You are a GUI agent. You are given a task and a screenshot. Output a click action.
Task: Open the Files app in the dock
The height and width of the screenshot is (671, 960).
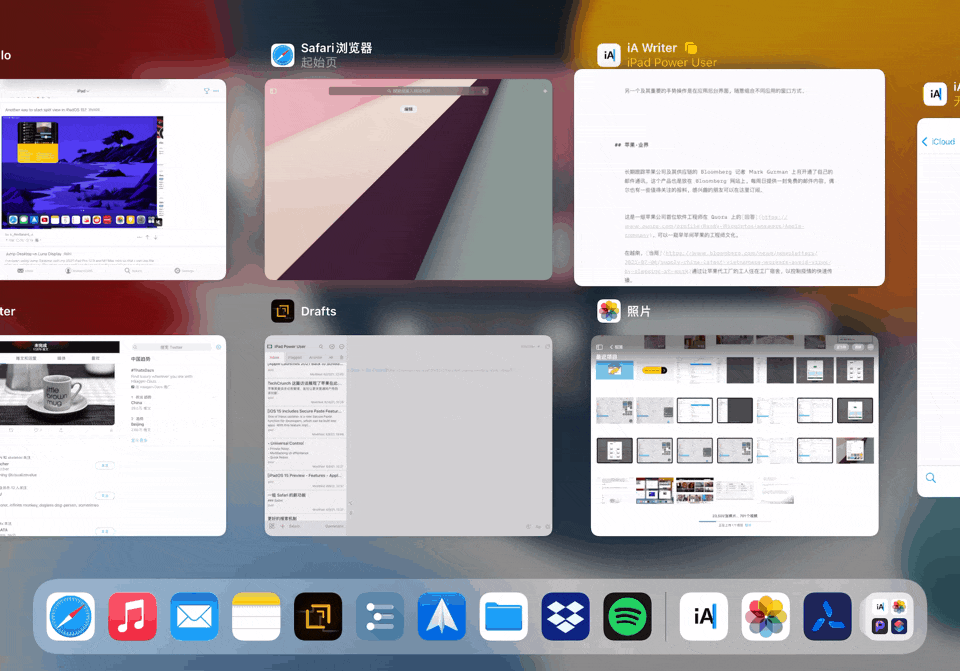503,617
